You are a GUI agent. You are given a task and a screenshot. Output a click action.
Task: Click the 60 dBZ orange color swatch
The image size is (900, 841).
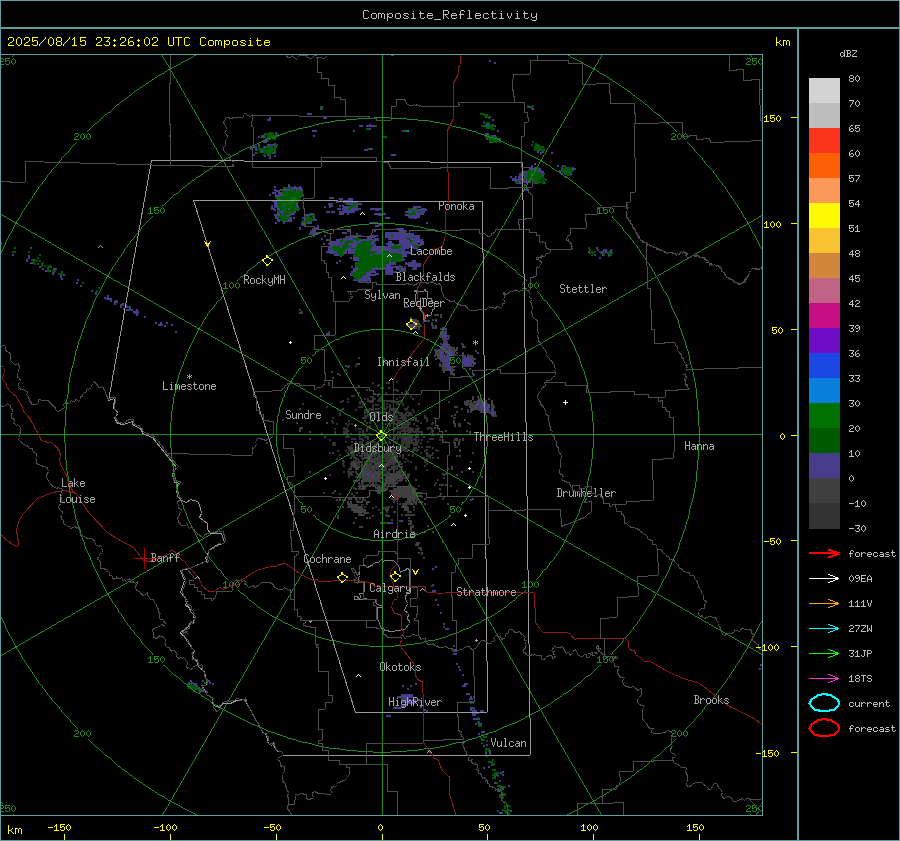pyautogui.click(x=824, y=165)
